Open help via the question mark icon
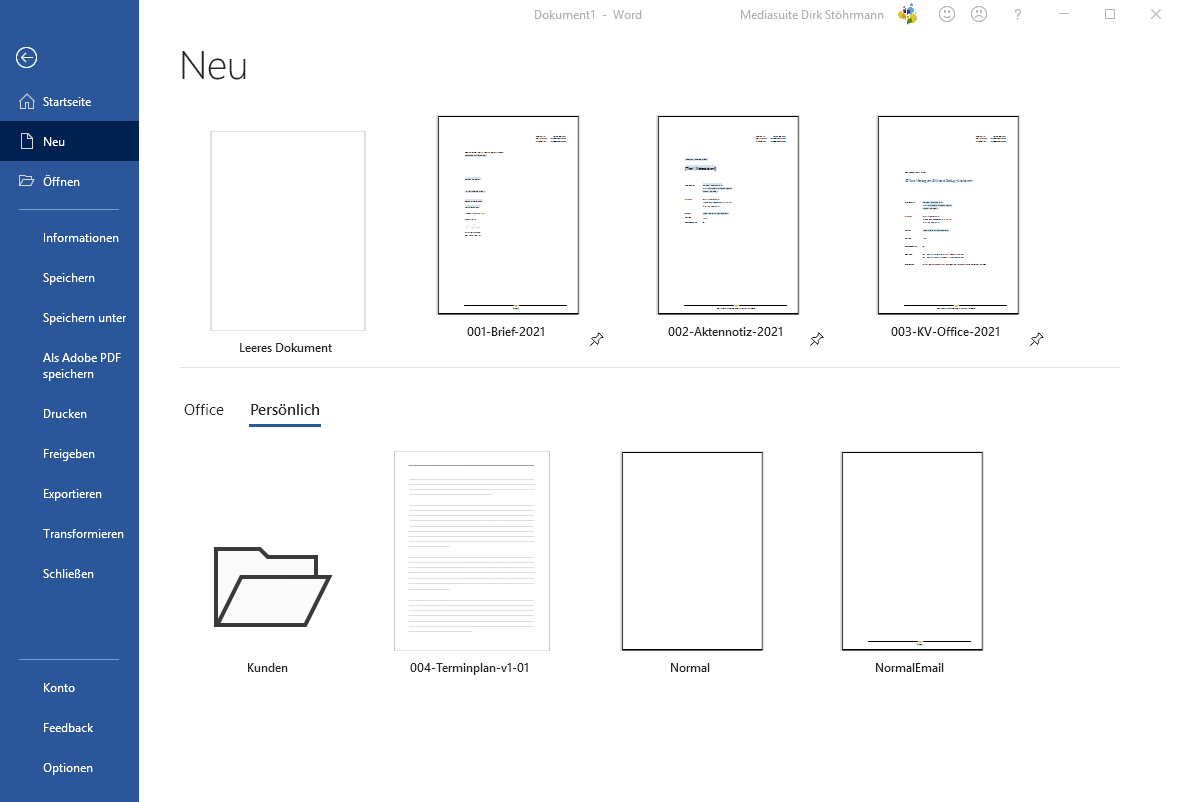The image size is (1178, 802). (x=1018, y=14)
